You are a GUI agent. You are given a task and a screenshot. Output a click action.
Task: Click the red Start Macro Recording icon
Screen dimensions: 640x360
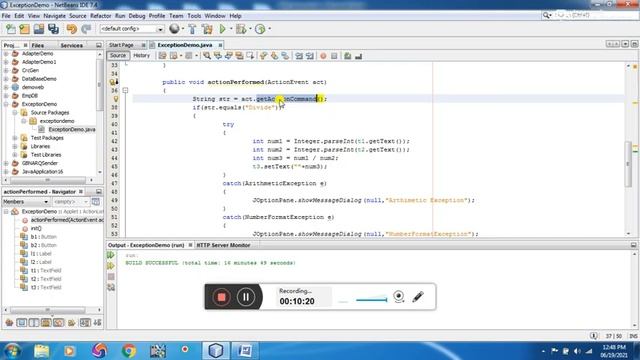323,56
